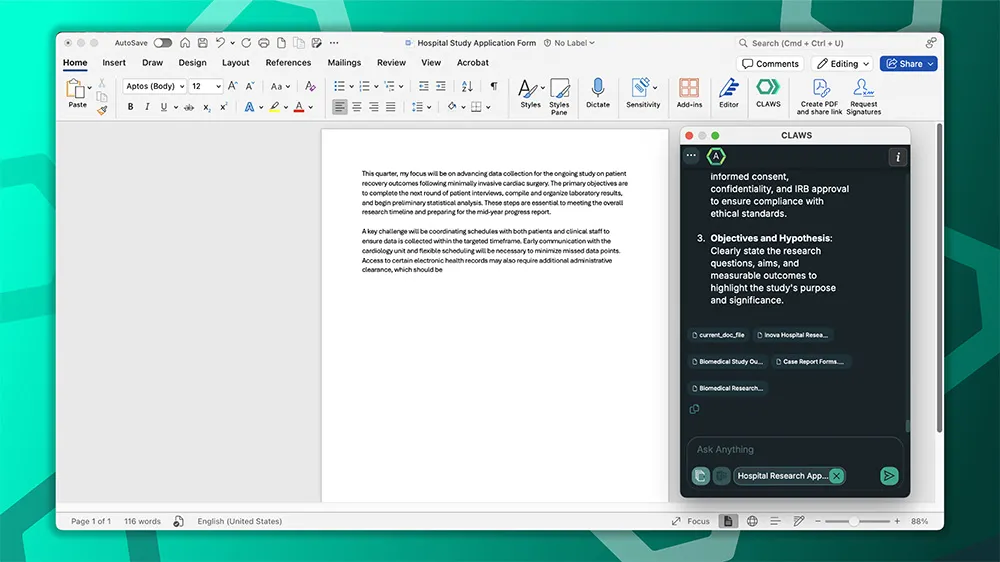Adjust the zoom slider handle

(x=853, y=521)
